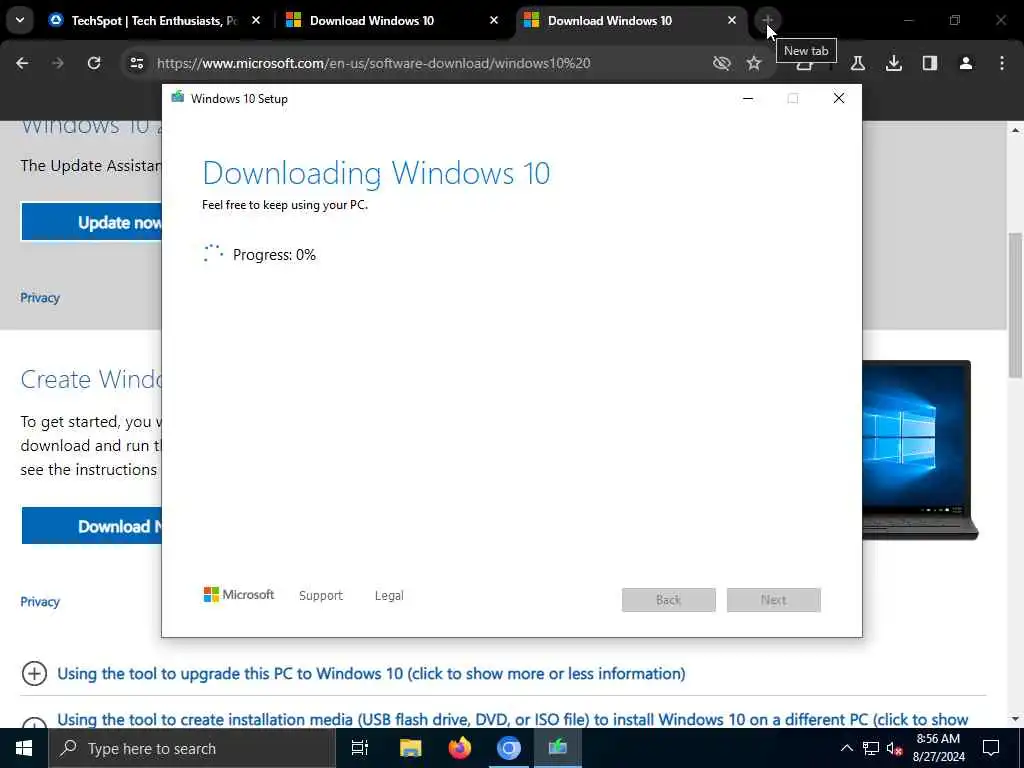Click the Microsoft logo in setup dialog

[x=239, y=594]
